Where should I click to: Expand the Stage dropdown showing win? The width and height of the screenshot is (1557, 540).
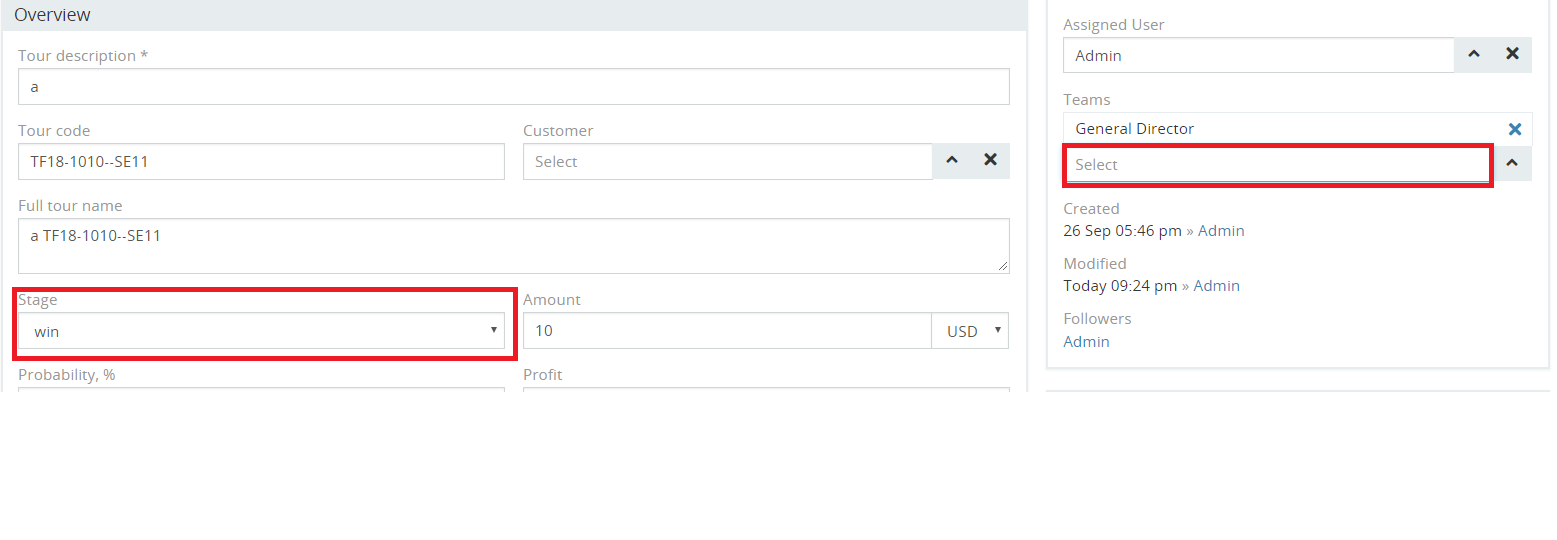pyautogui.click(x=261, y=331)
